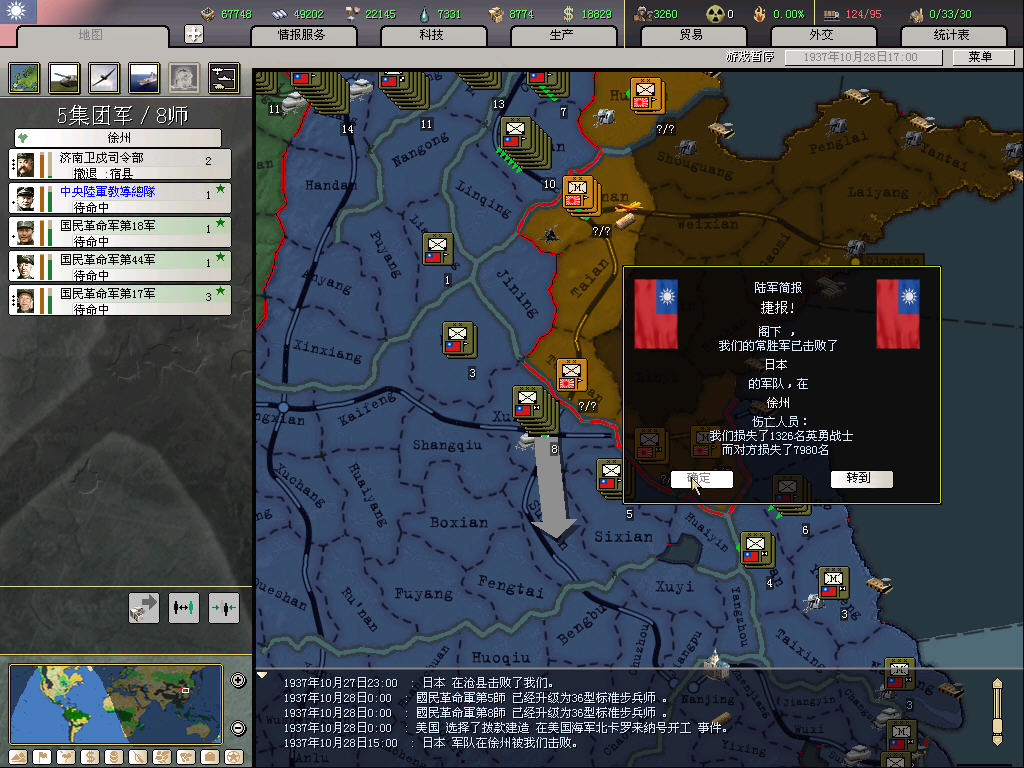Select Chinese army stack labeled 5 near Sixian
1024x768 pixels.
(x=611, y=477)
